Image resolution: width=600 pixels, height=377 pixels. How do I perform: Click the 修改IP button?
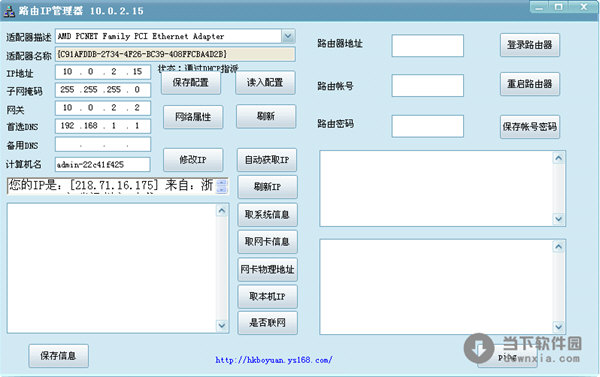pyautogui.click(x=193, y=160)
